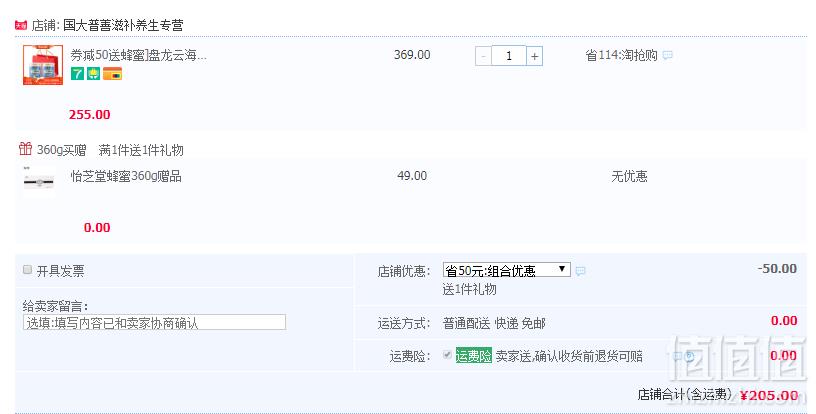816x414 pixels.
Task: Click the ¥205.00 shop total
Action: (769, 396)
